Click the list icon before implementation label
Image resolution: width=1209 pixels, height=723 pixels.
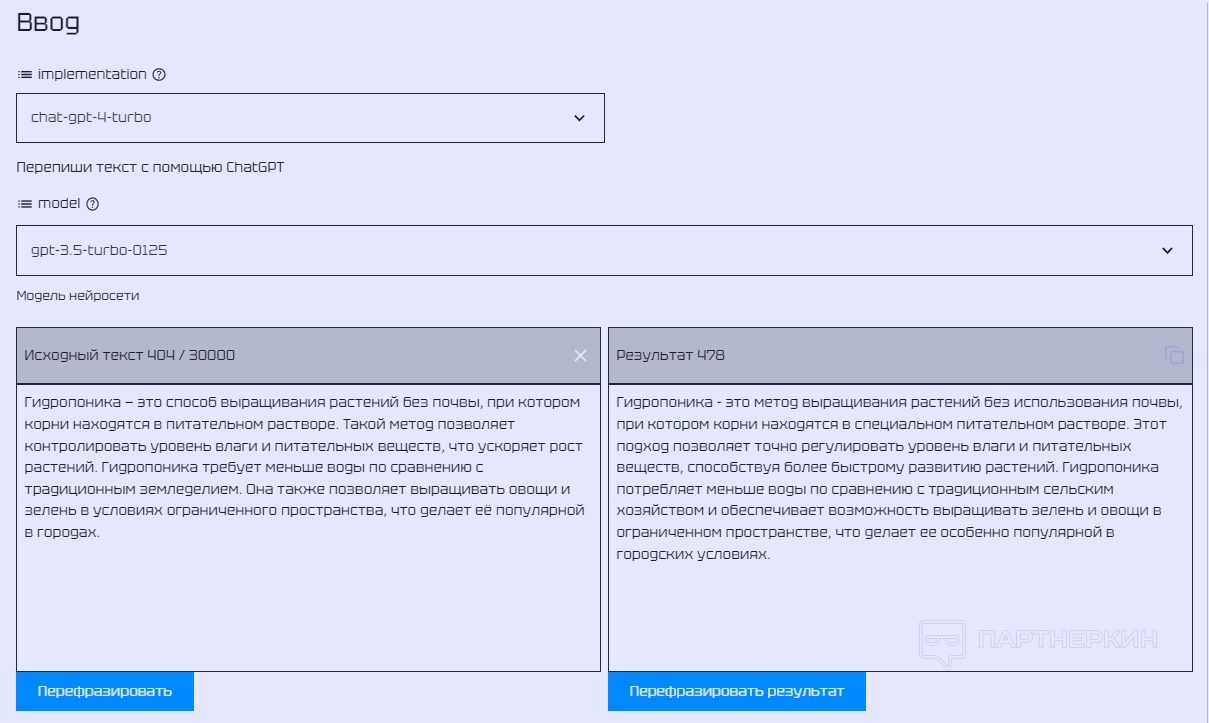coord(25,74)
